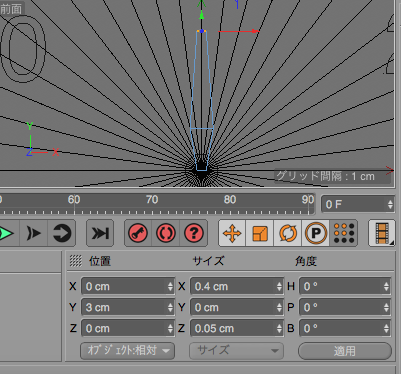Click blue selected point on object top
This screenshot has width=401, height=374.
pyautogui.click(x=202, y=31)
